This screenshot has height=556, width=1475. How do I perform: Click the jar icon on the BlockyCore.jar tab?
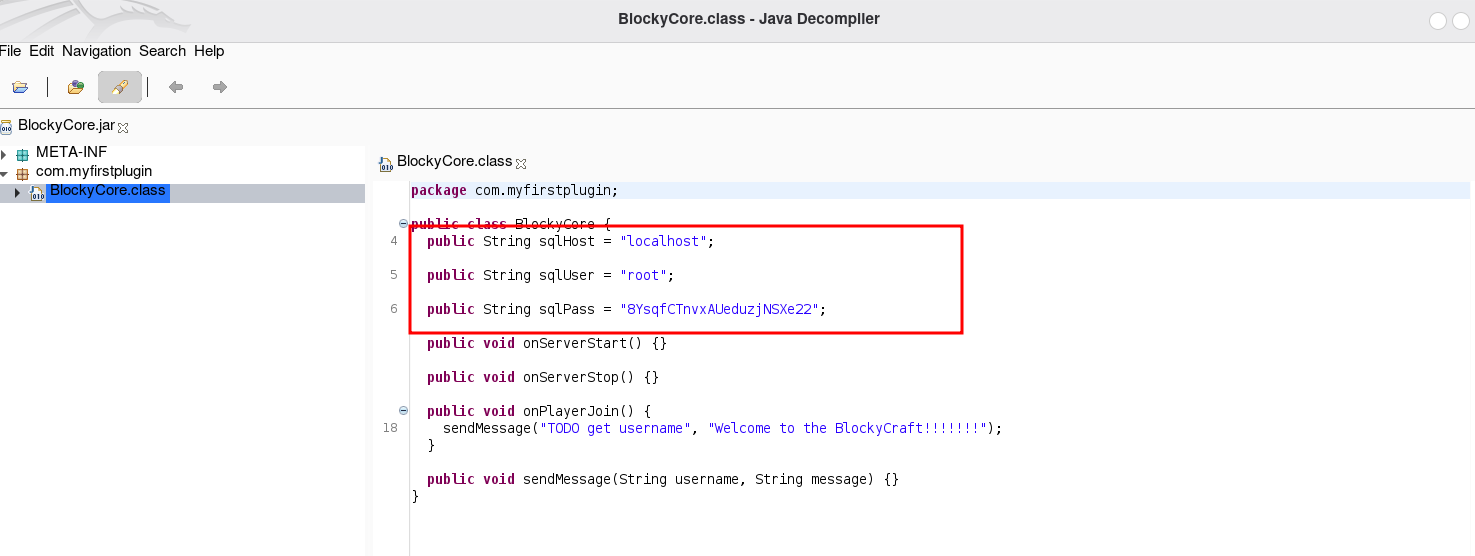point(7,127)
